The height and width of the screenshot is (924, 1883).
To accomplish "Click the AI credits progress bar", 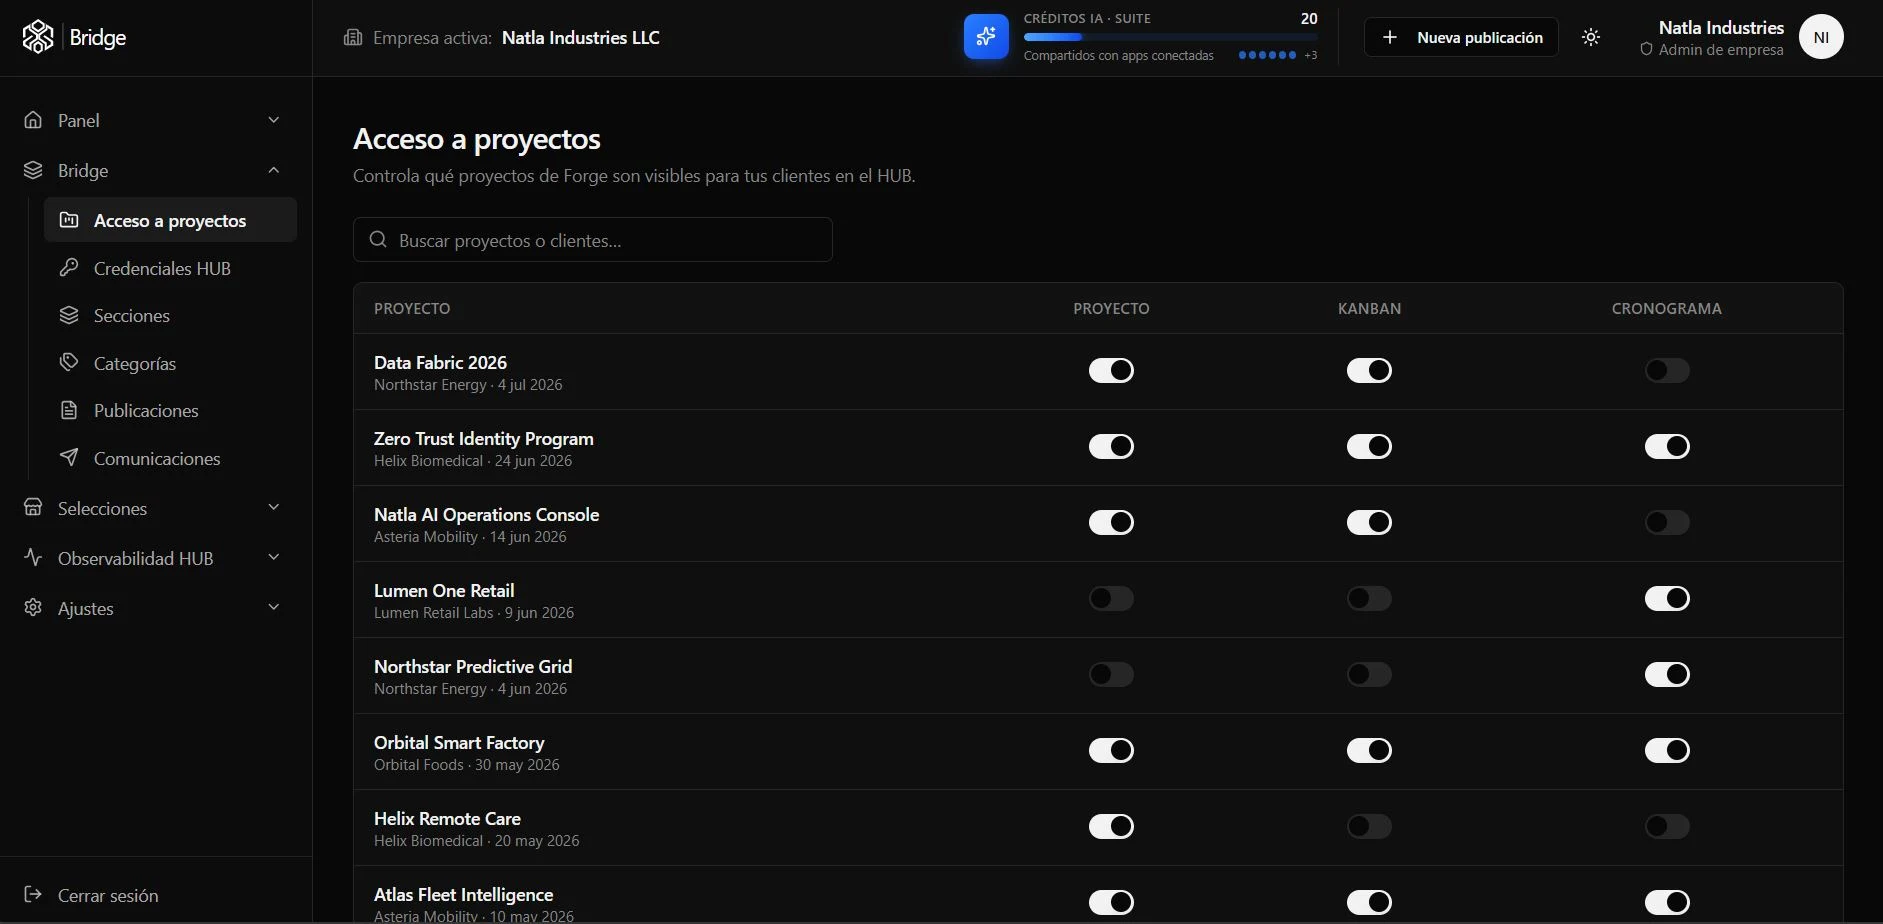I will (1170, 37).
